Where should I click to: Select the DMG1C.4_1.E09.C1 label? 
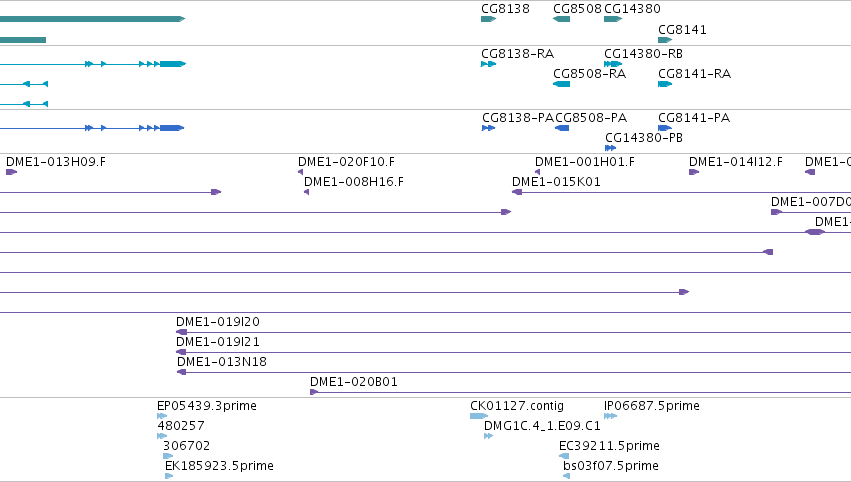click(x=542, y=426)
